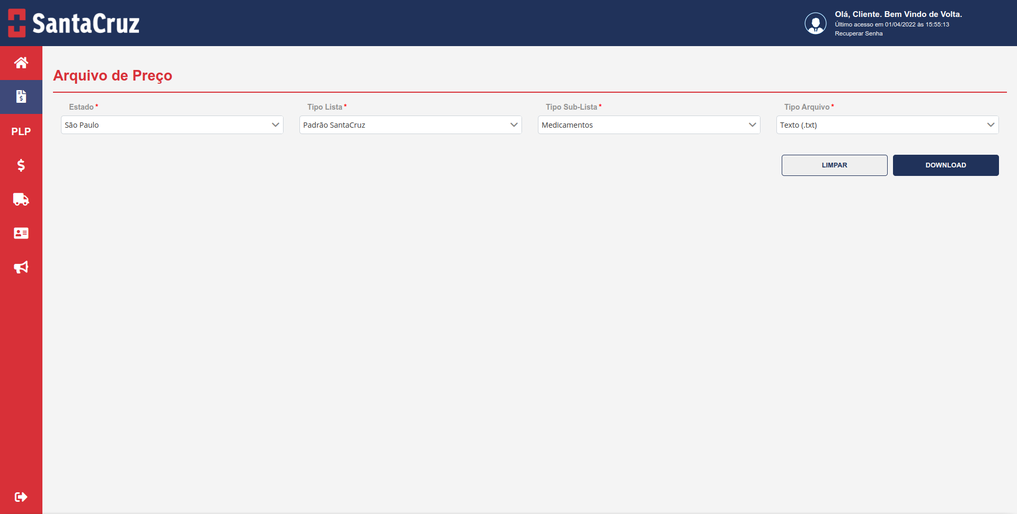Open the Tipo Arquivo Texto (.txt) dropdown

(x=887, y=125)
